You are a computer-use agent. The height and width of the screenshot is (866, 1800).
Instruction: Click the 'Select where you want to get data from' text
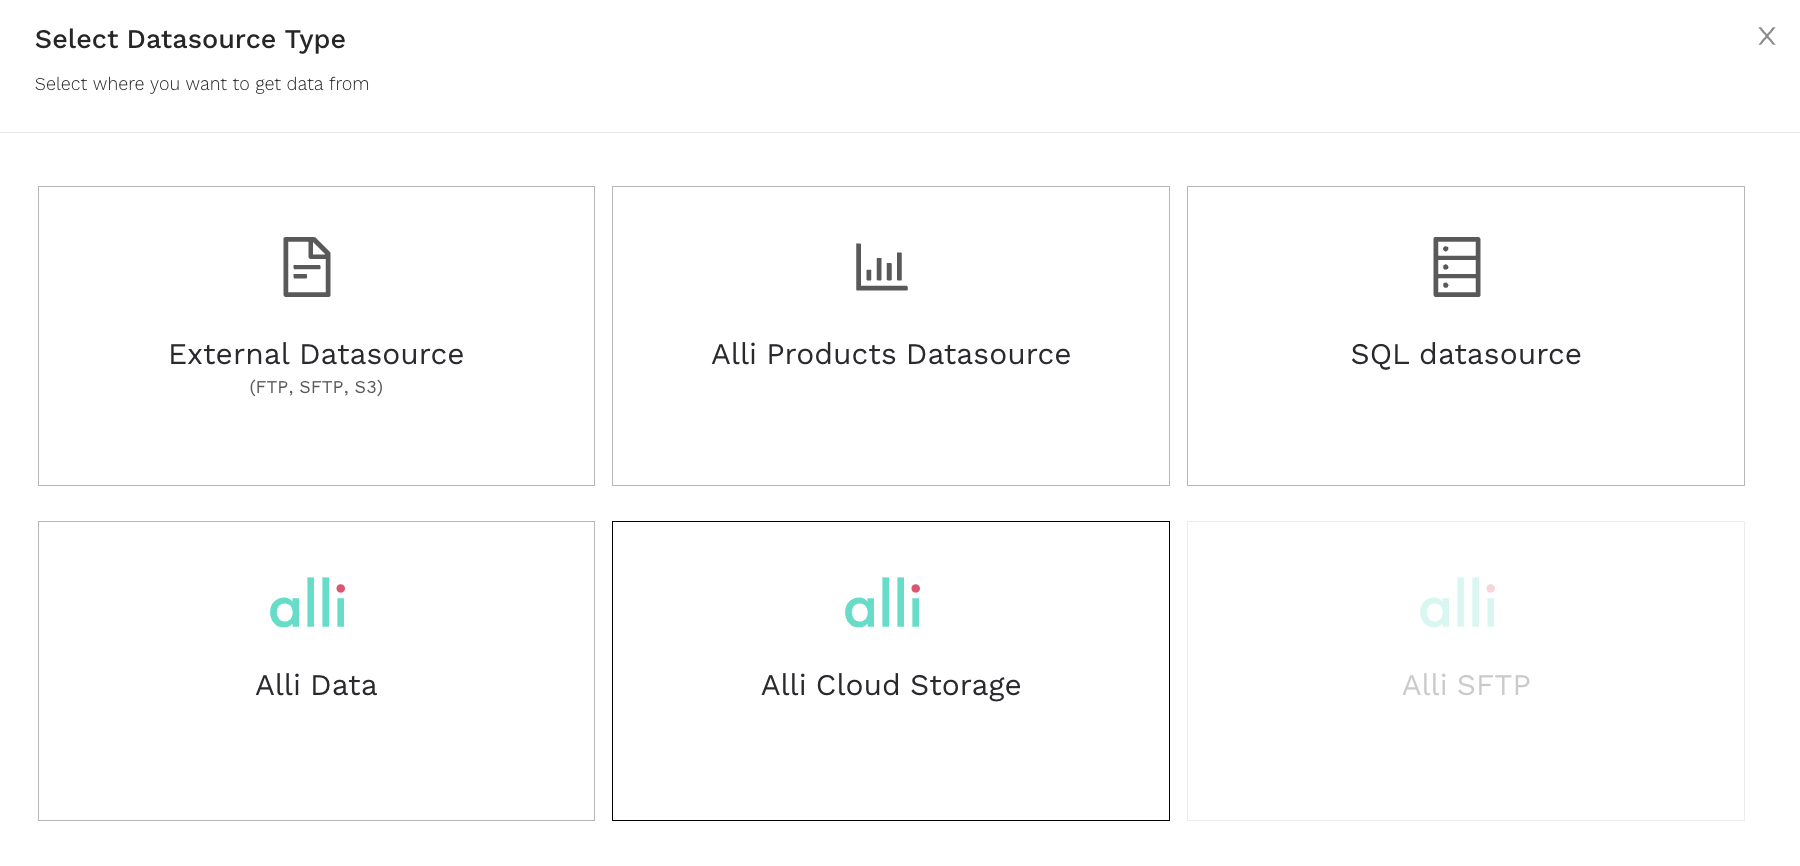pyautogui.click(x=202, y=84)
